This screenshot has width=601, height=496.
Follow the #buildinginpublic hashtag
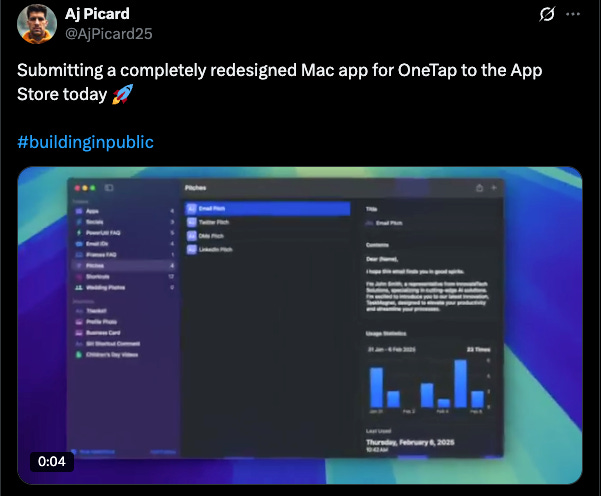pos(85,142)
